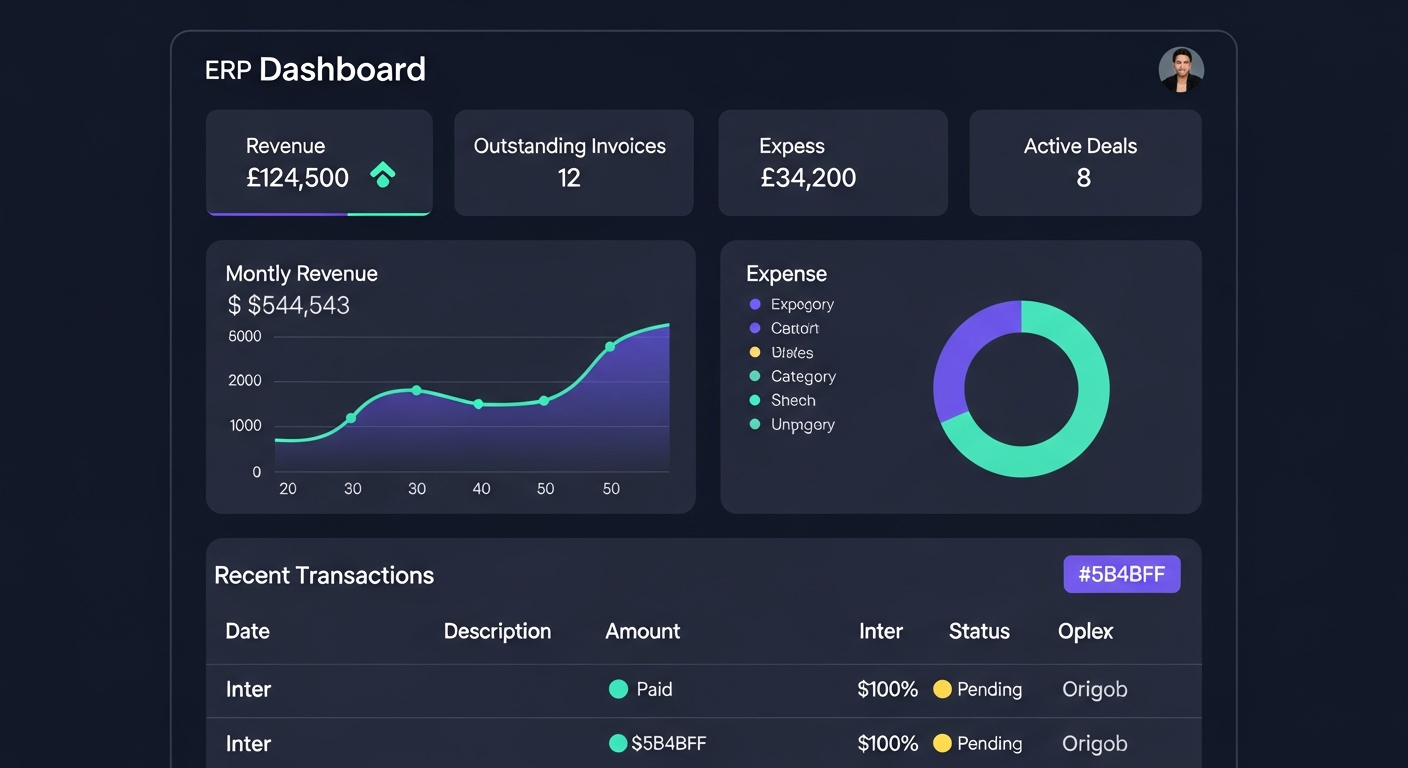
Task: Click the yellow Pending icon in second transaction row
Action: (941, 743)
